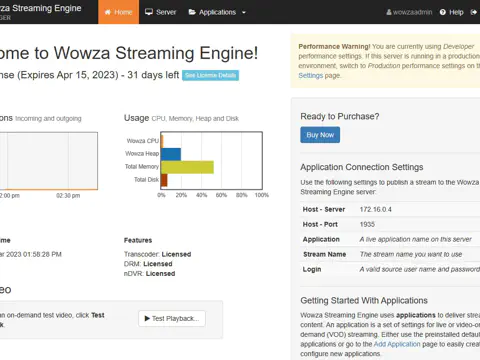The image size is (480, 360).
Task: Open the Home tab
Action: tap(118, 12)
